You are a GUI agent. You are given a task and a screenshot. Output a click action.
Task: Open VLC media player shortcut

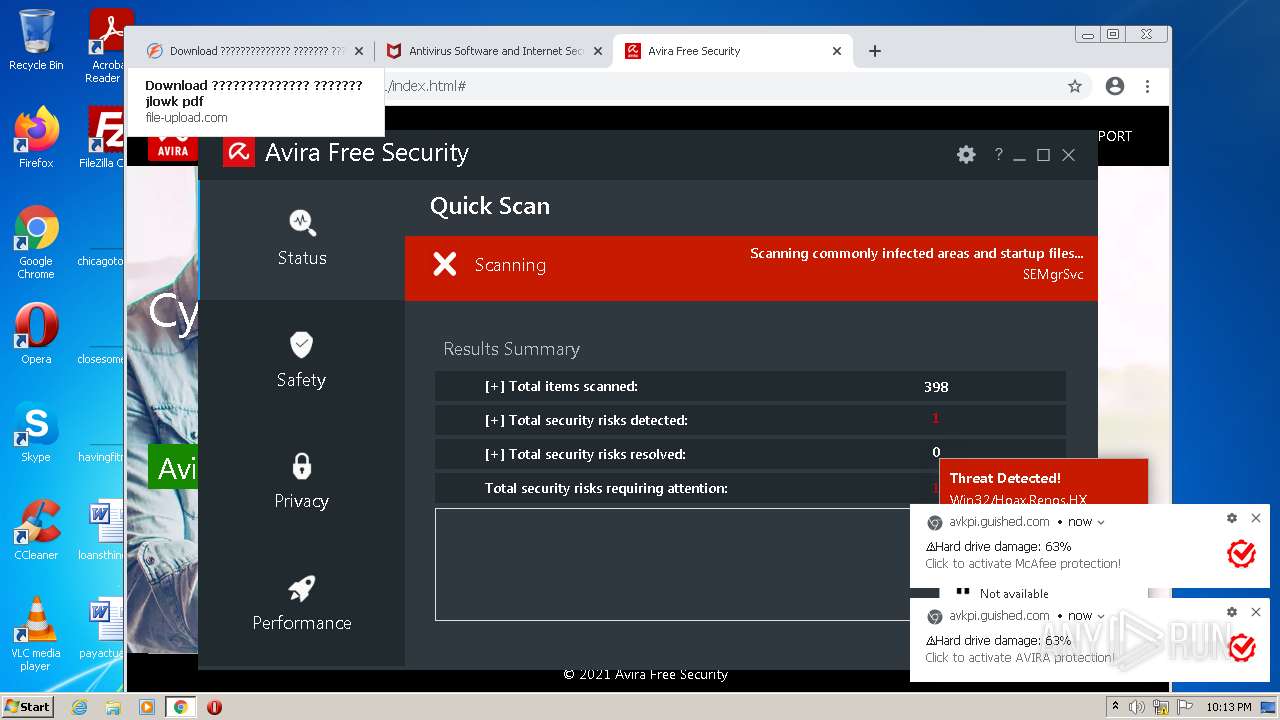coord(36,634)
